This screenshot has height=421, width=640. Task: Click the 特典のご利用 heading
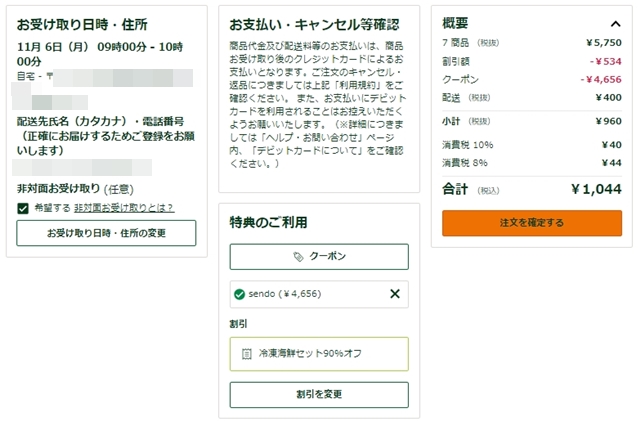coord(268,222)
